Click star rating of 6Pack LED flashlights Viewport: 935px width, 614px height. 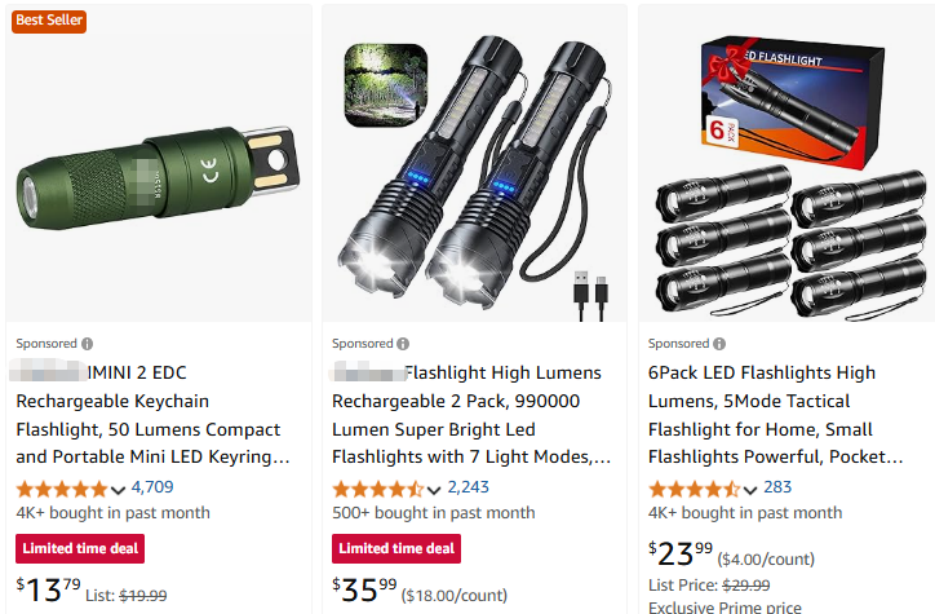[x=693, y=489]
